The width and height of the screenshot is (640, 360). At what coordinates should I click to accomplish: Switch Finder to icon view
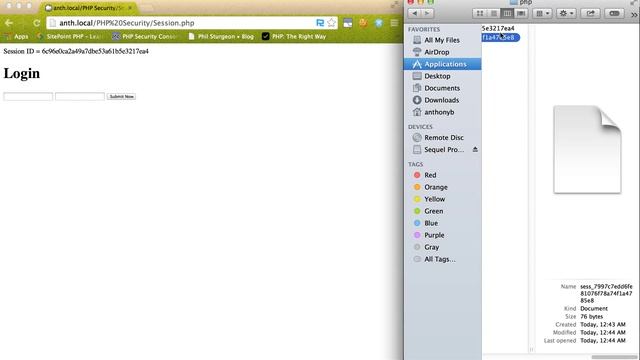(480, 13)
